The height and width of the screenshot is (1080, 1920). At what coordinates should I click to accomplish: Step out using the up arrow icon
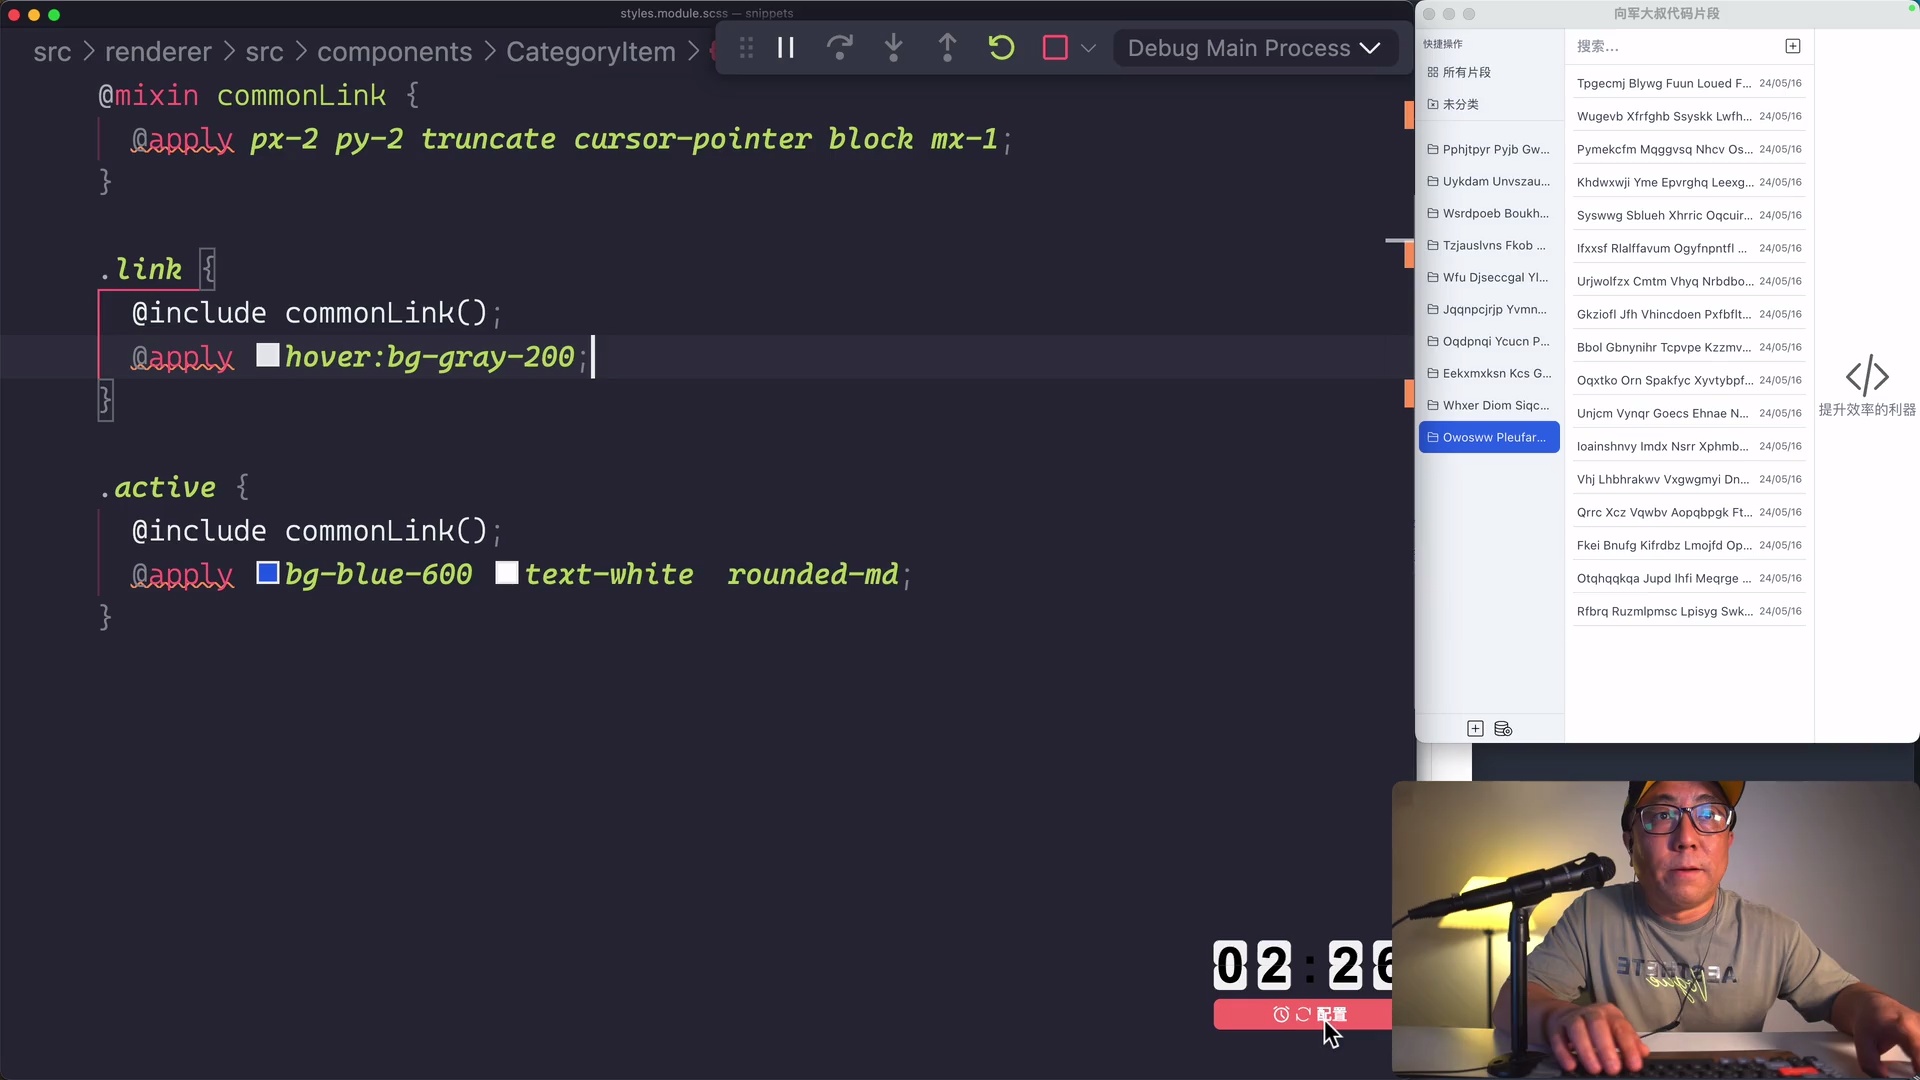pyautogui.click(x=947, y=47)
